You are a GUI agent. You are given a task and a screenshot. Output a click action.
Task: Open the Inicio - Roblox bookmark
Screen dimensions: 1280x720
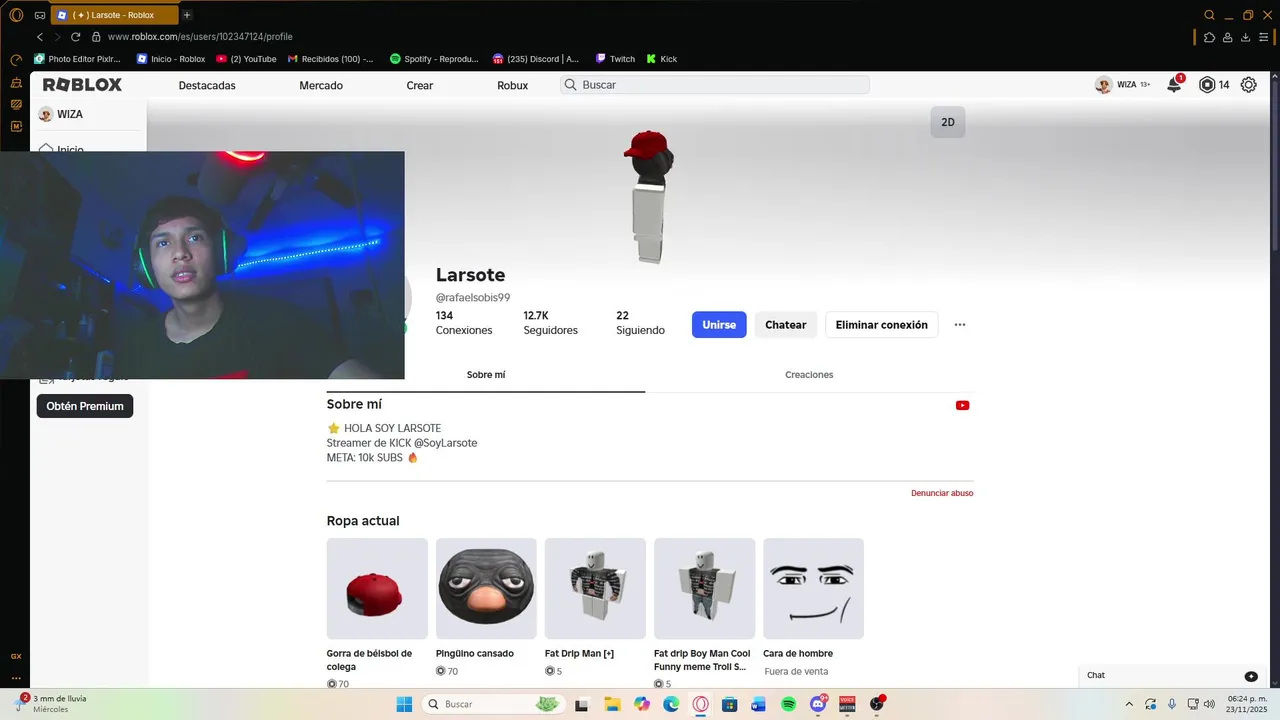coord(171,59)
